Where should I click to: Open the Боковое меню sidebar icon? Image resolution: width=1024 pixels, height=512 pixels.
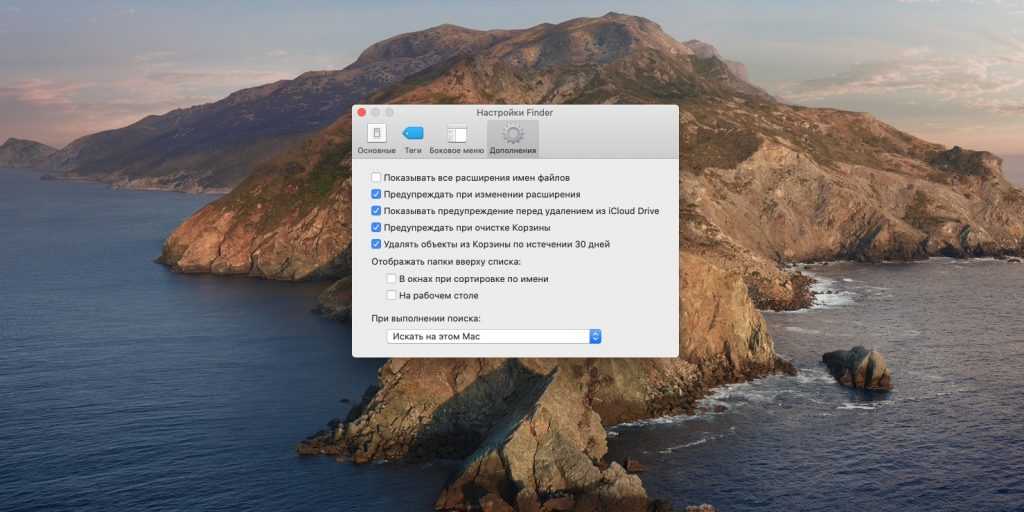point(456,134)
